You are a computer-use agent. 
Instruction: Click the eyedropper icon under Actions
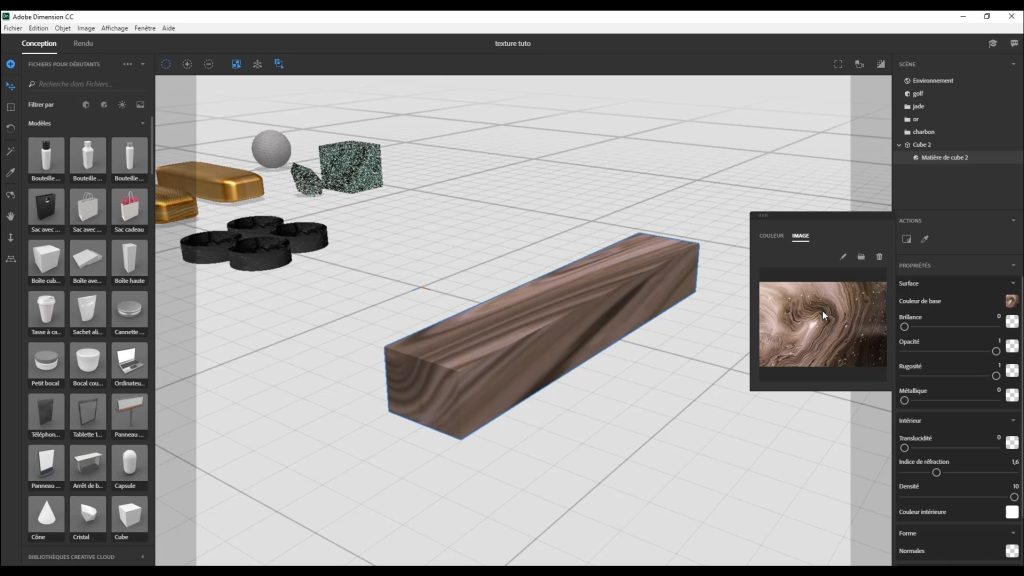tap(925, 239)
